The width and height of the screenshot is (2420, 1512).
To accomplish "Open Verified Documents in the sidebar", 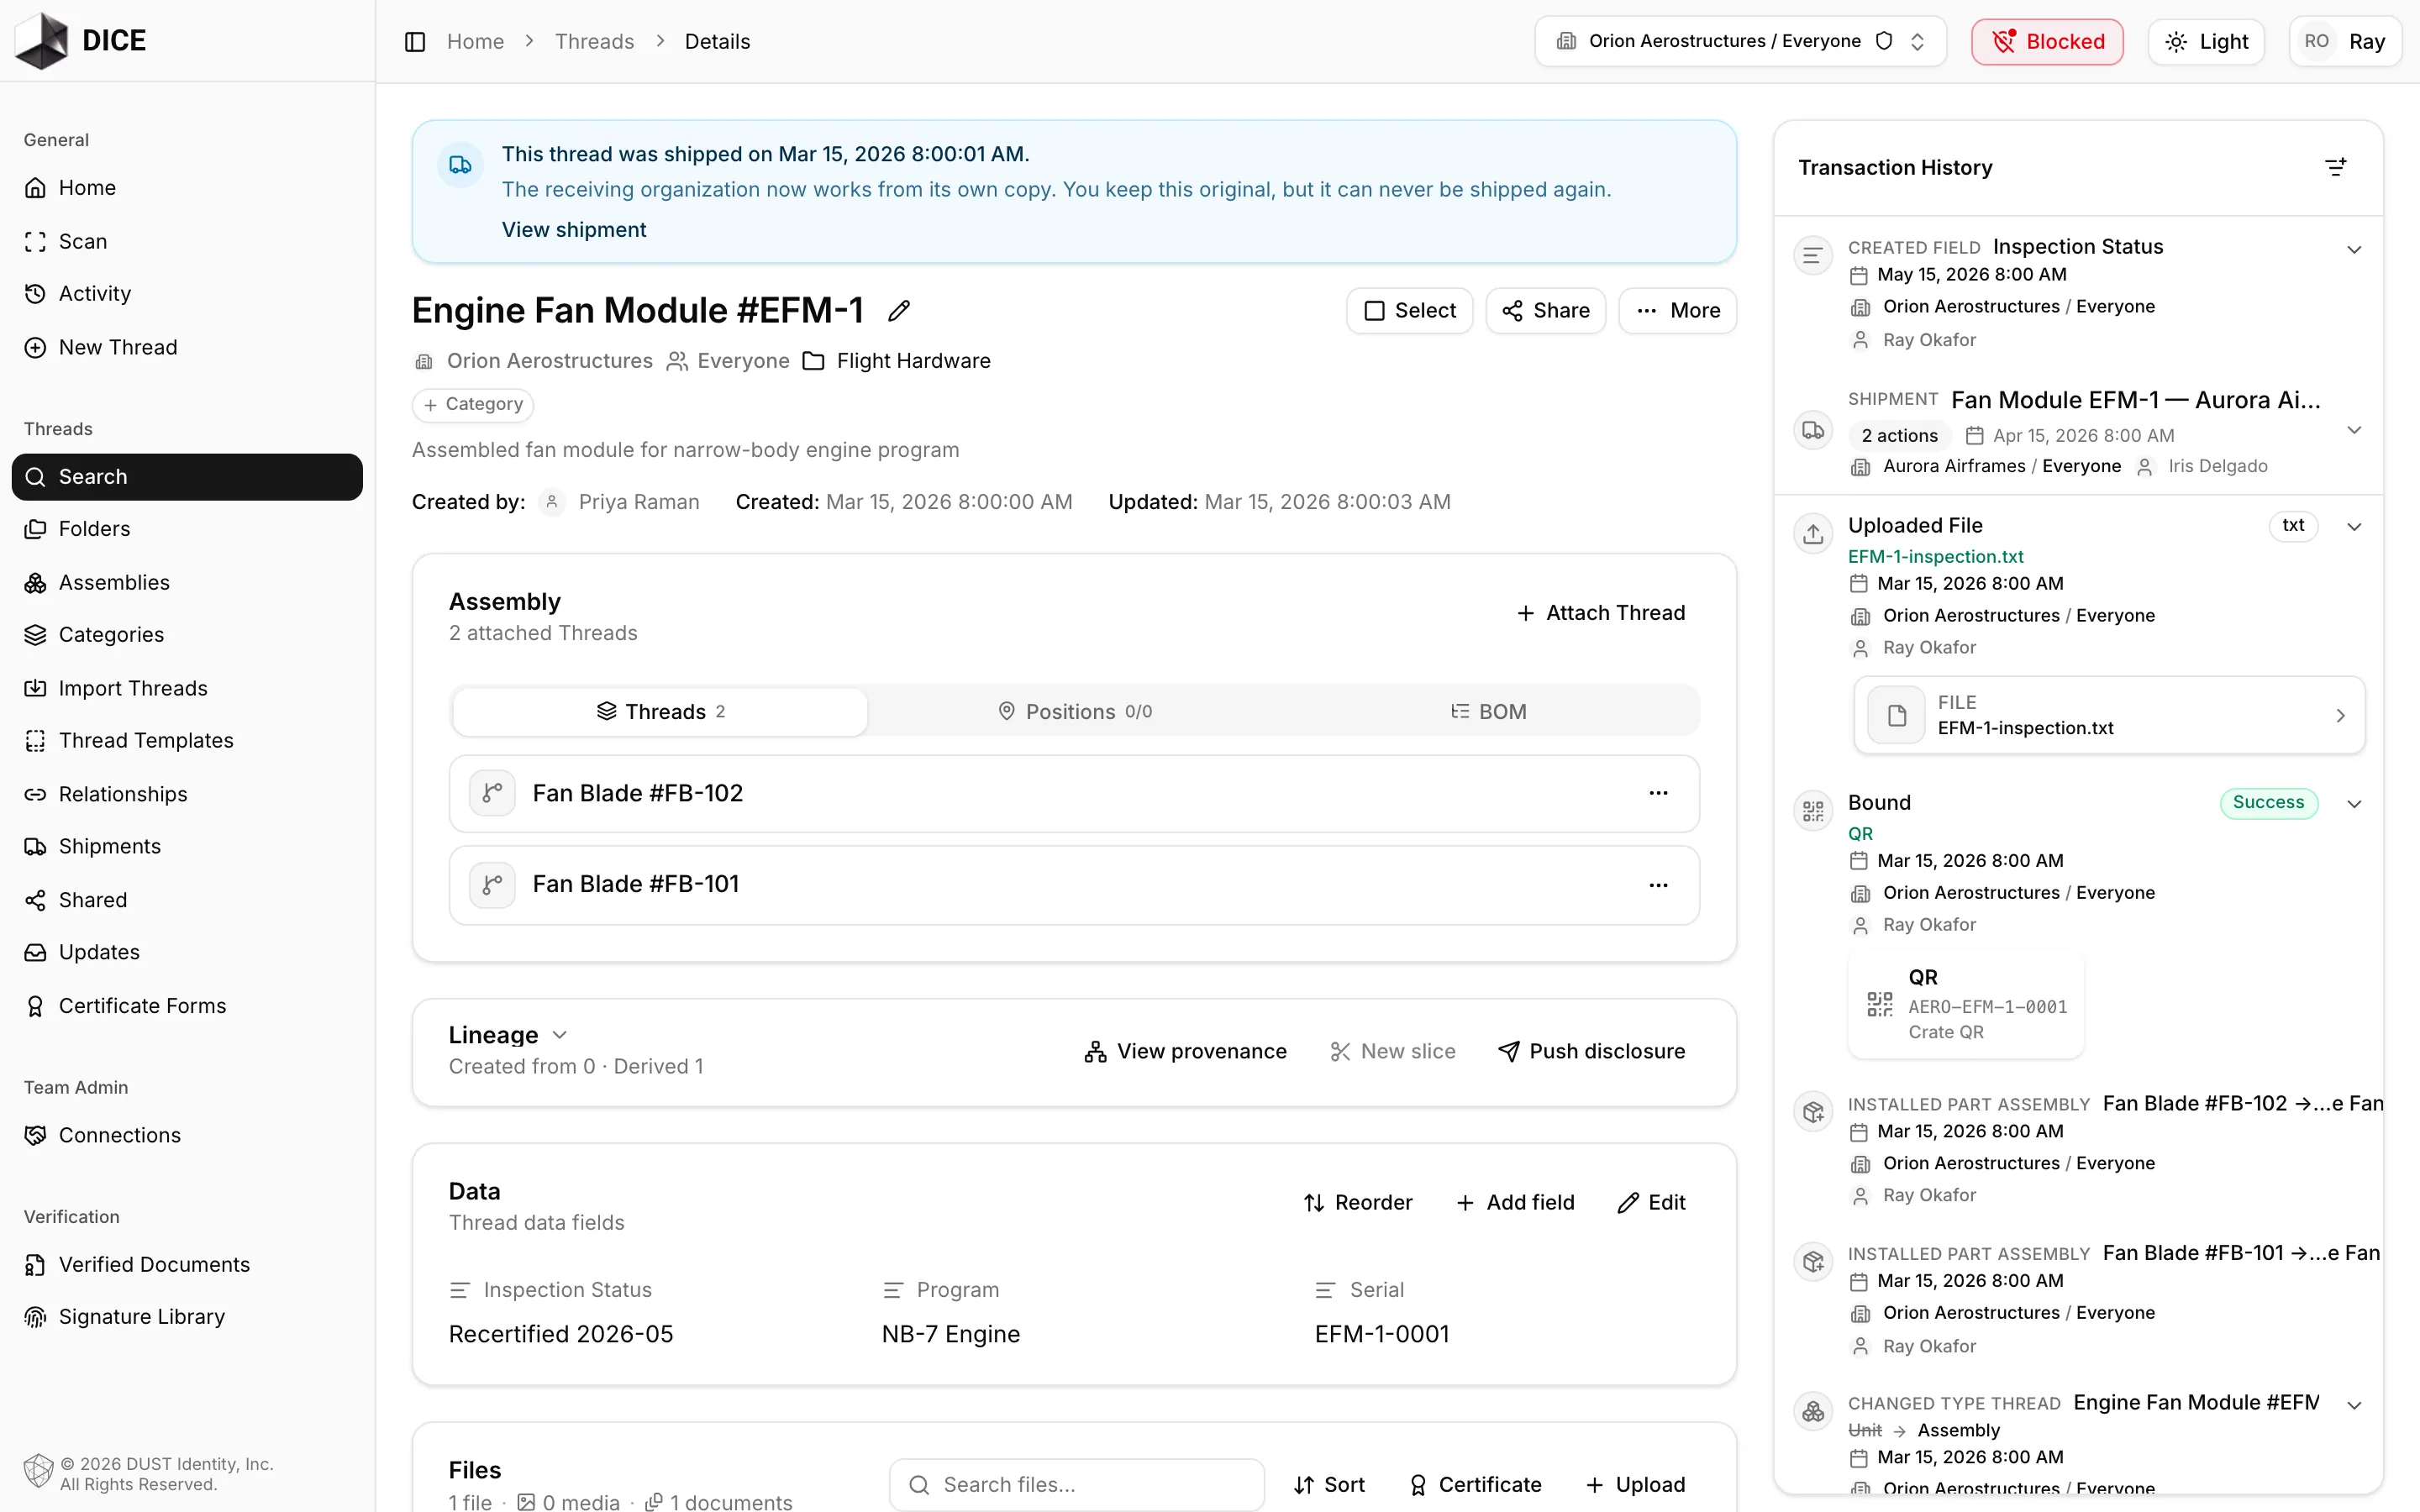I will pyautogui.click(x=187, y=1264).
